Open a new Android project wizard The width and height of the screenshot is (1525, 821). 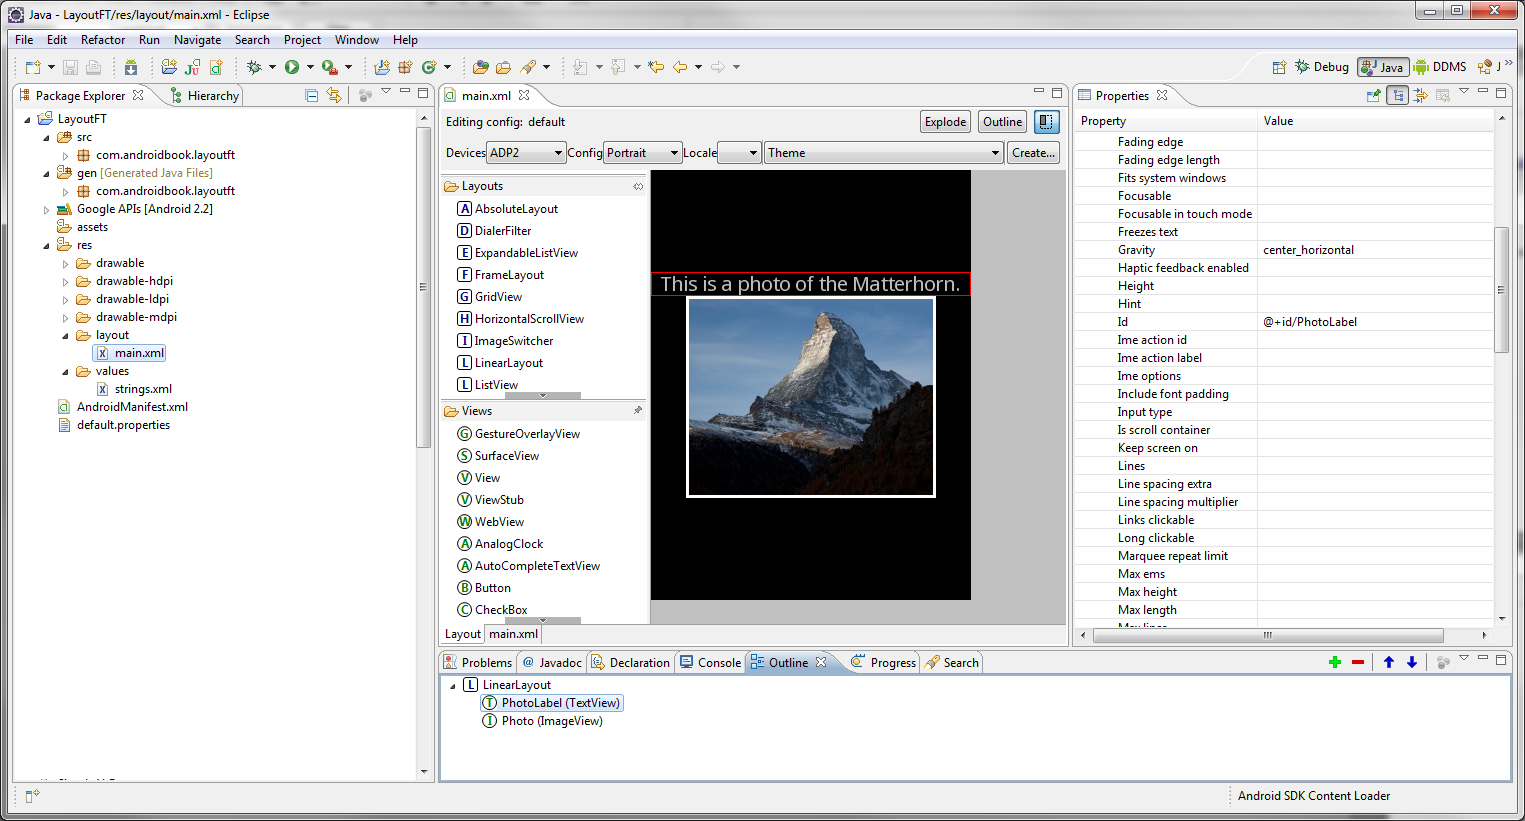coord(169,67)
